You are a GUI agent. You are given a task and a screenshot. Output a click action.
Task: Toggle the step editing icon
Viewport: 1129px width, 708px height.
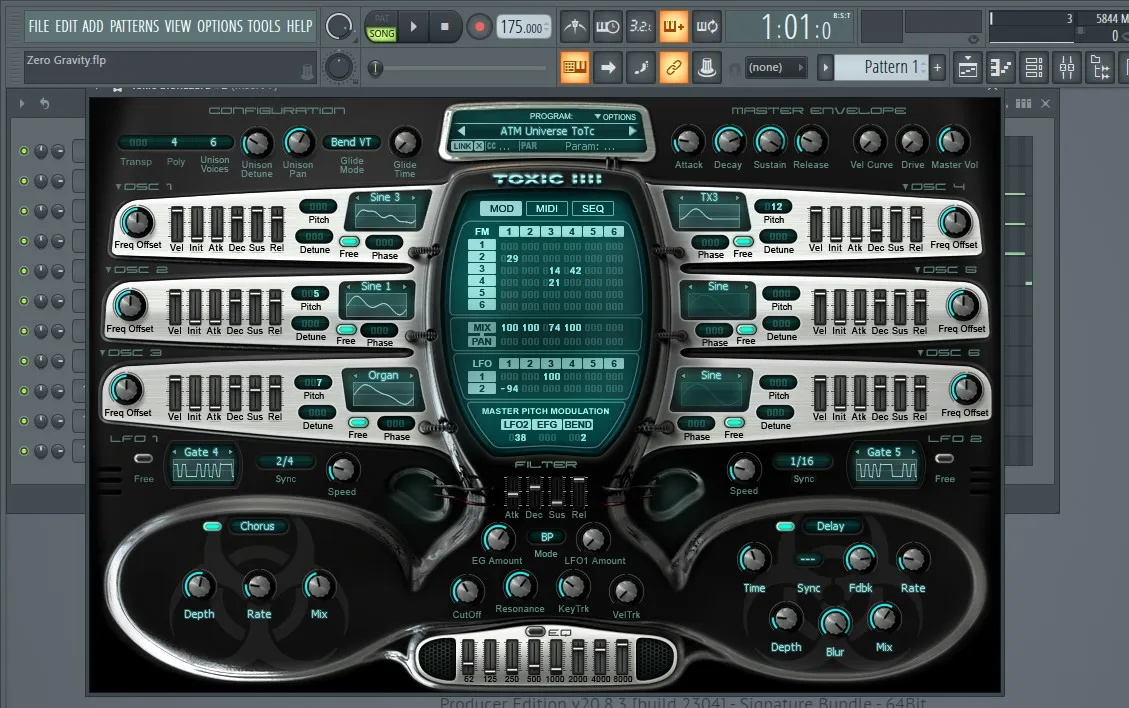[641, 68]
